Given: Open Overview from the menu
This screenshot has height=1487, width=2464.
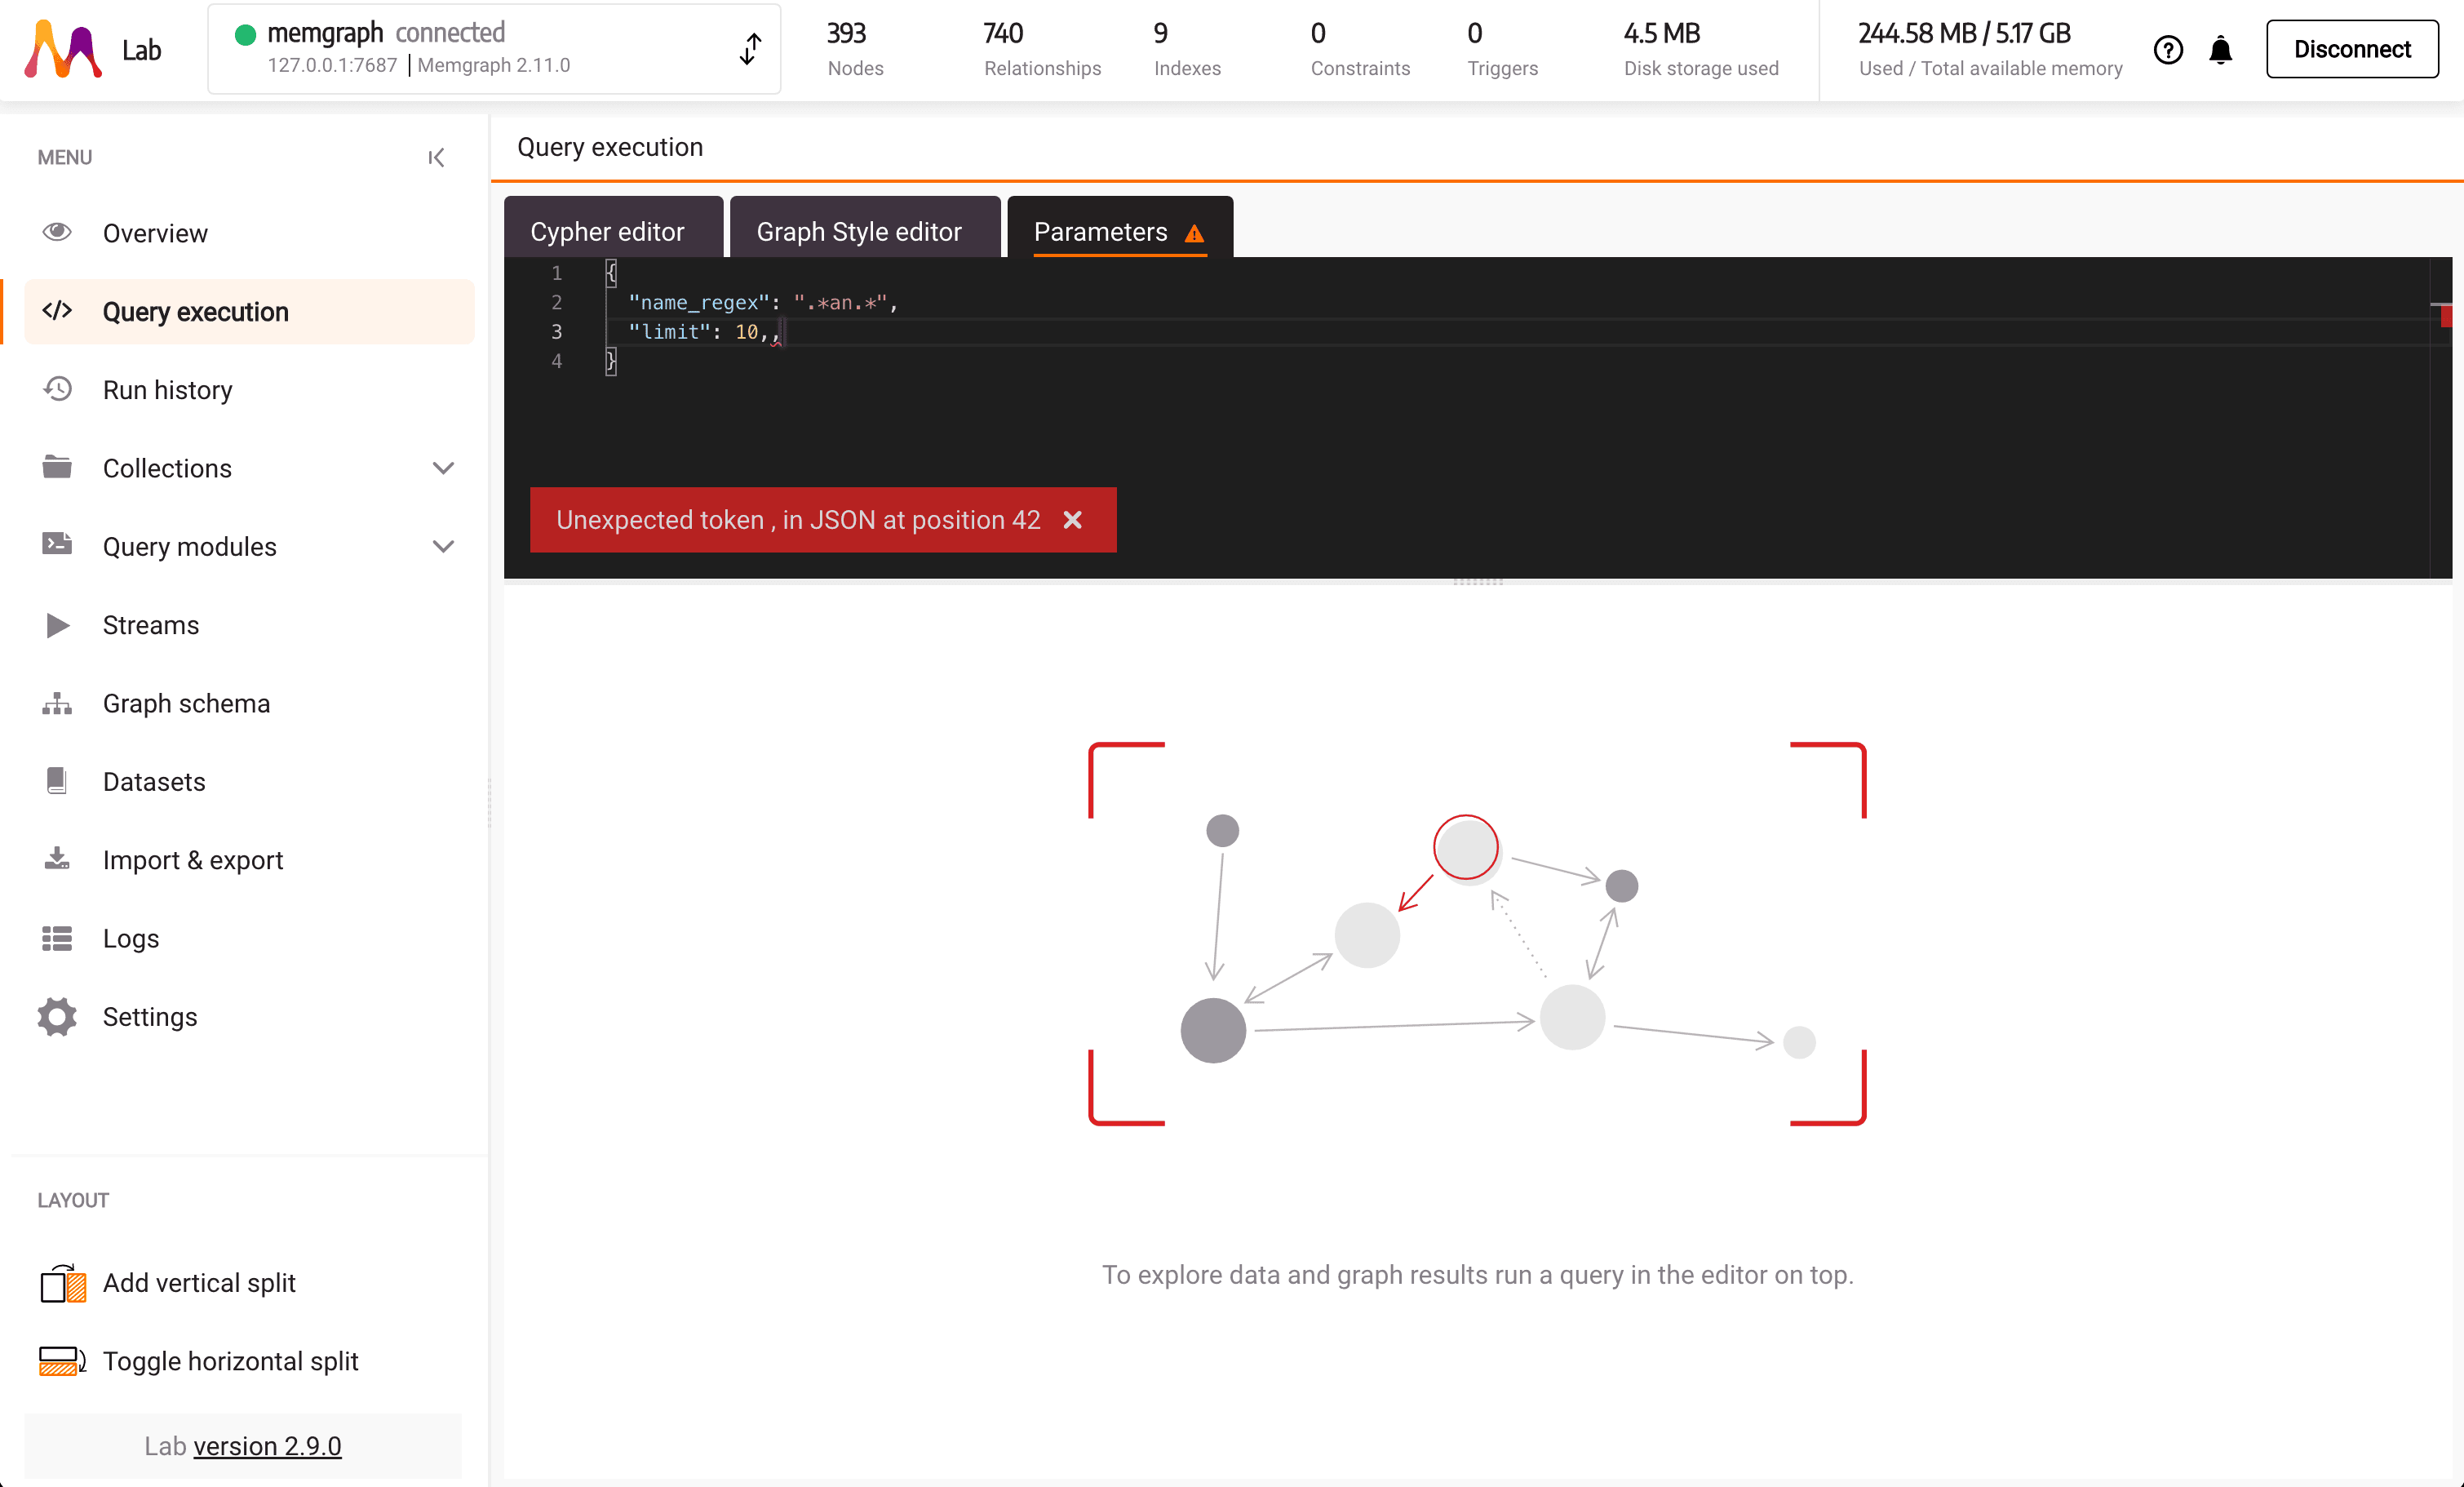Looking at the screenshot, I should [249, 233].
